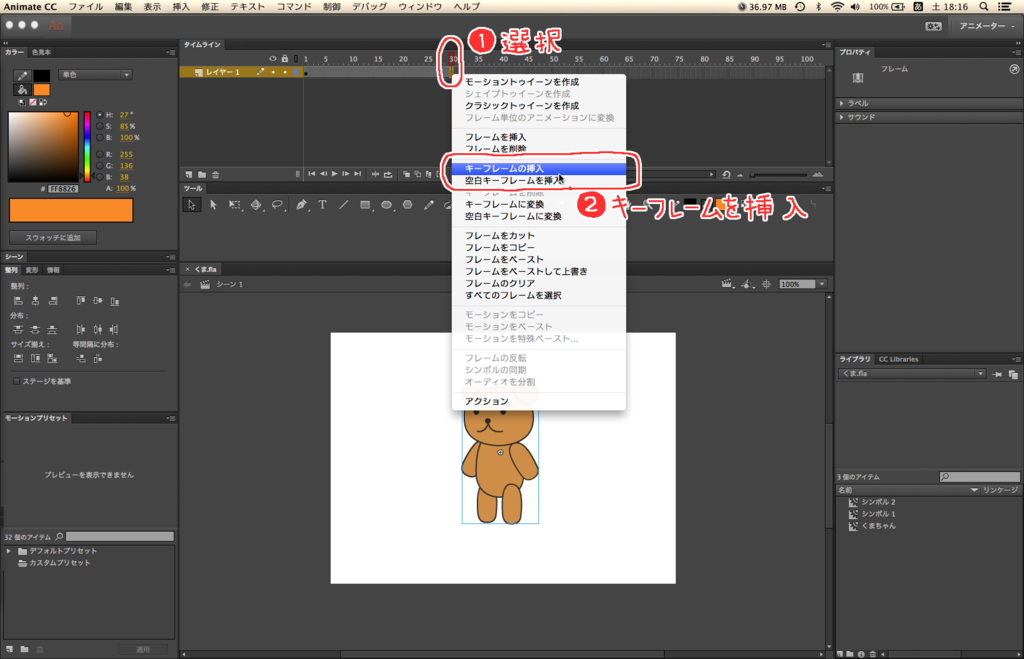Screen dimensions: 1024x659
Task: Open the color type dropdown showing 単色
Action: (95, 74)
